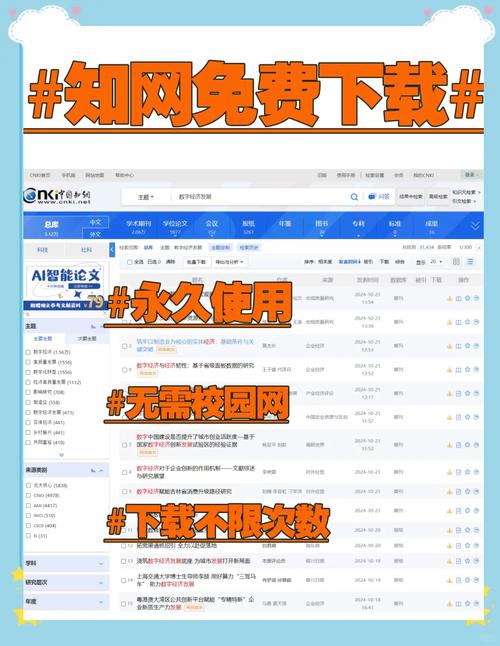The width and height of the screenshot is (500, 646).
Task: Collapse the 来源类别 filter section arrow
Action: (x=102, y=470)
